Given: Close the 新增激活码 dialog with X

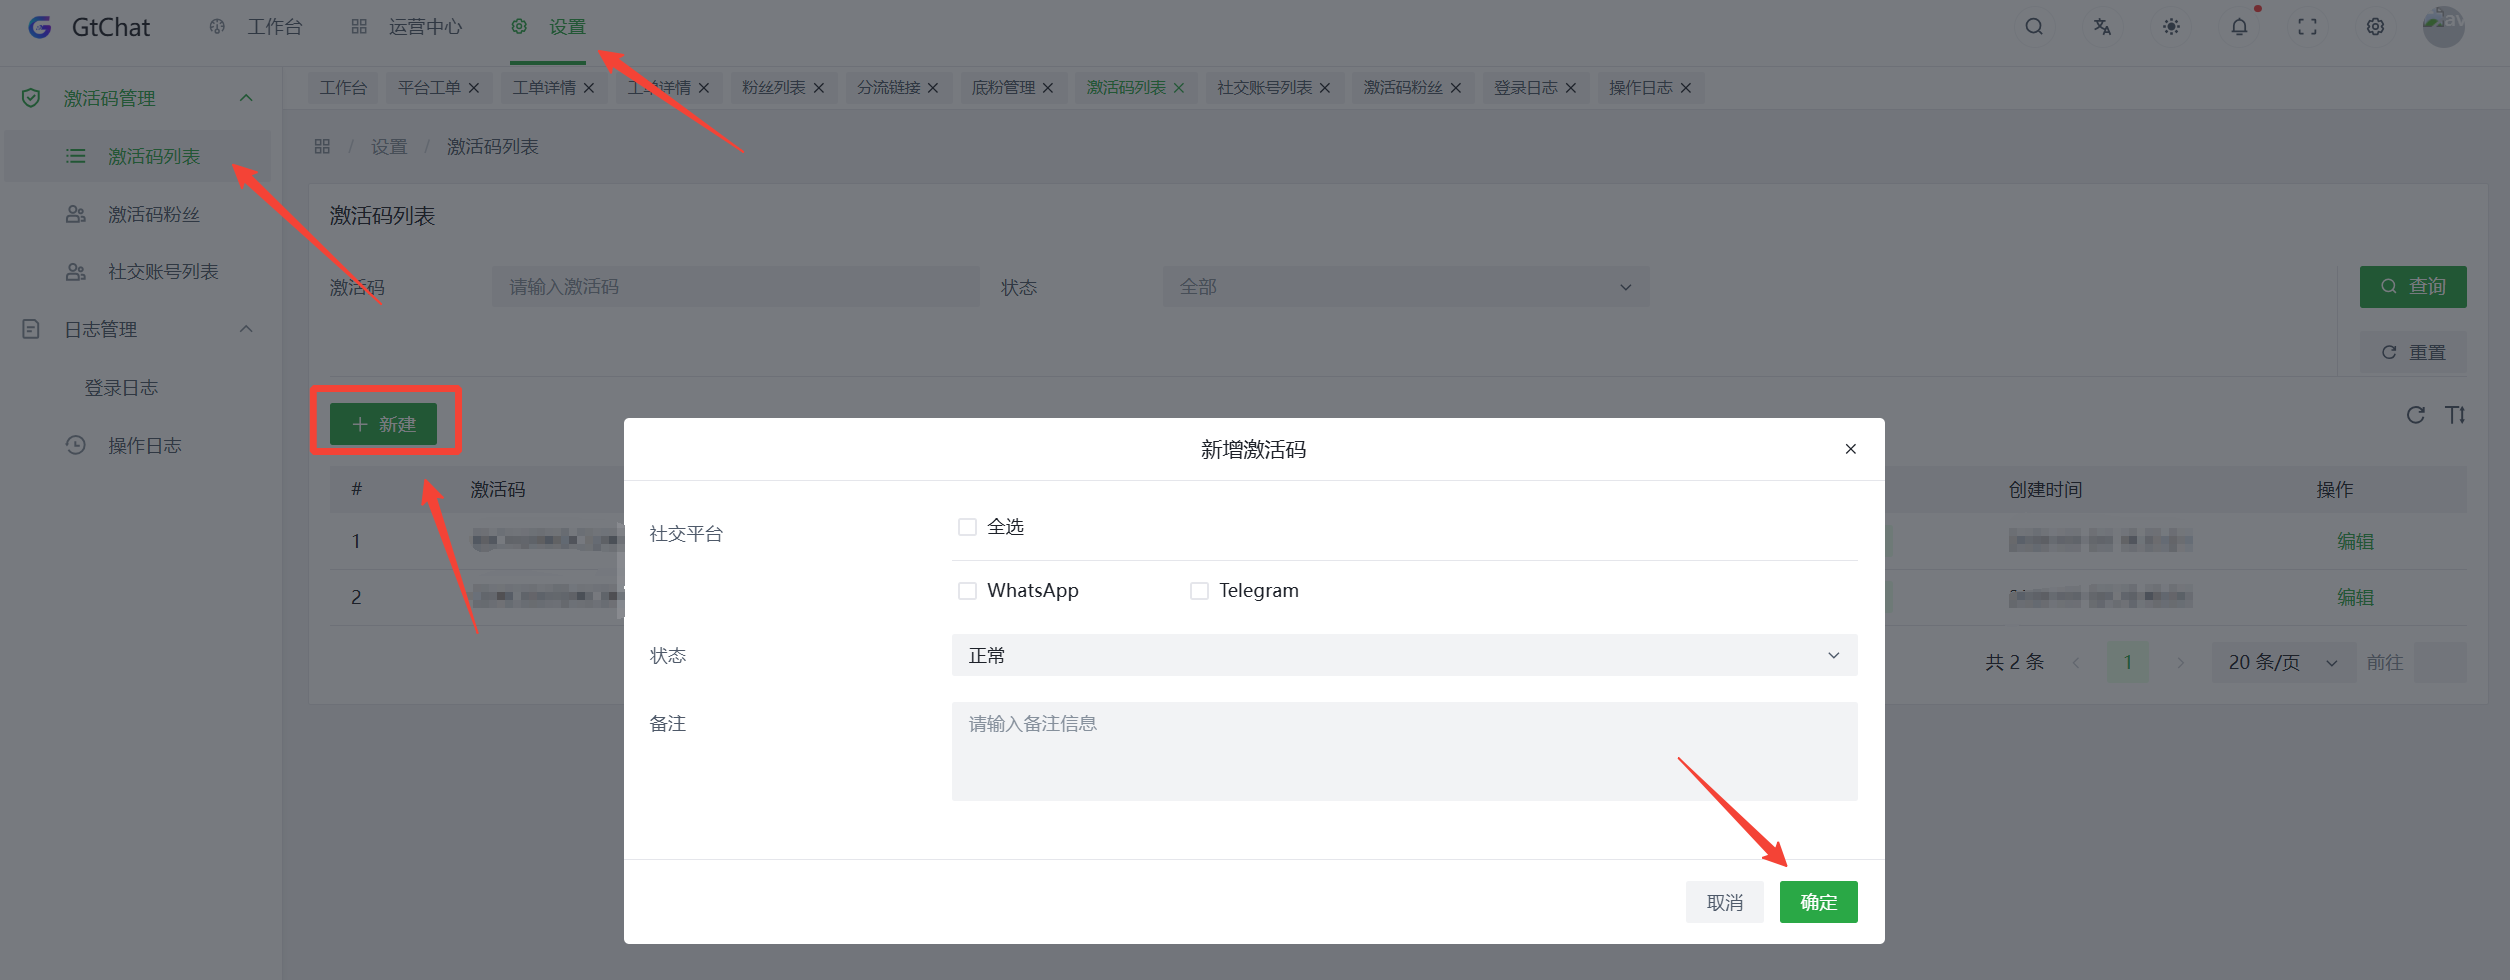Looking at the screenshot, I should pos(1850,449).
